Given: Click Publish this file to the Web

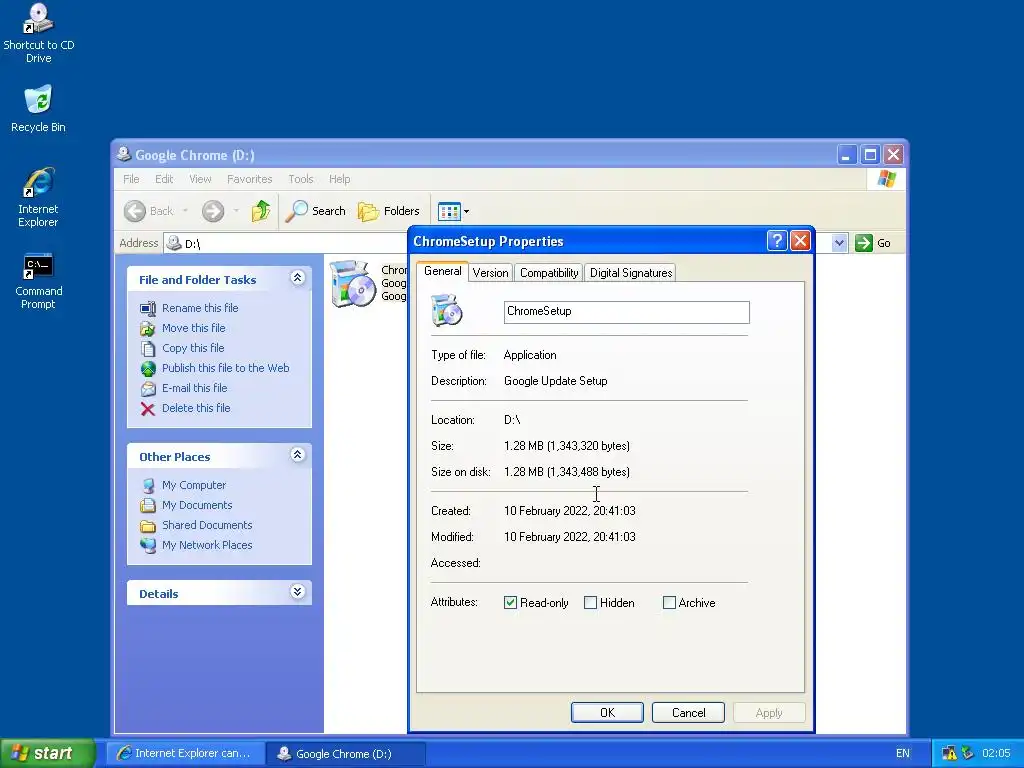Looking at the screenshot, I should [225, 368].
